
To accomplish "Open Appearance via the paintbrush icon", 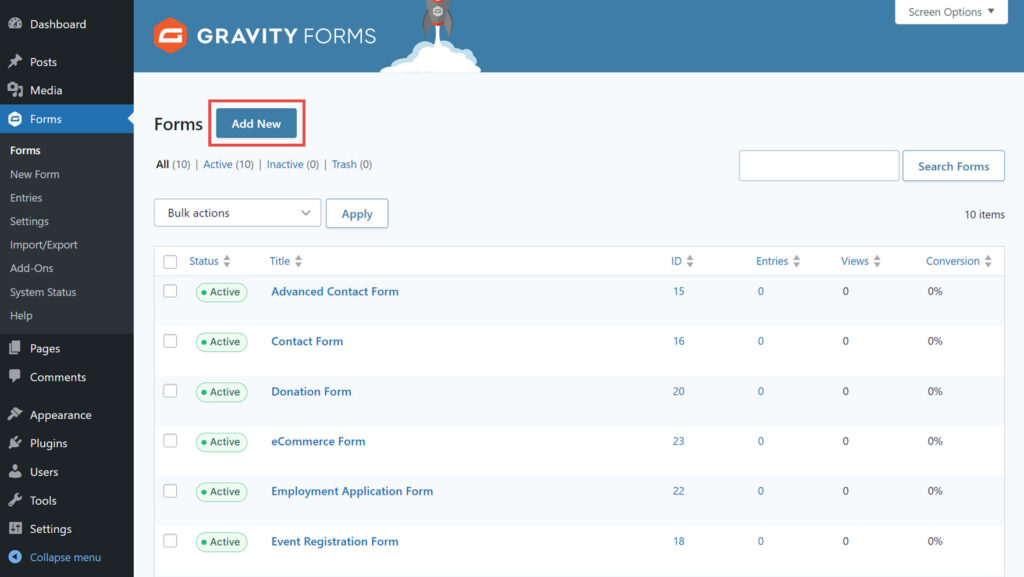I will click(18, 414).
